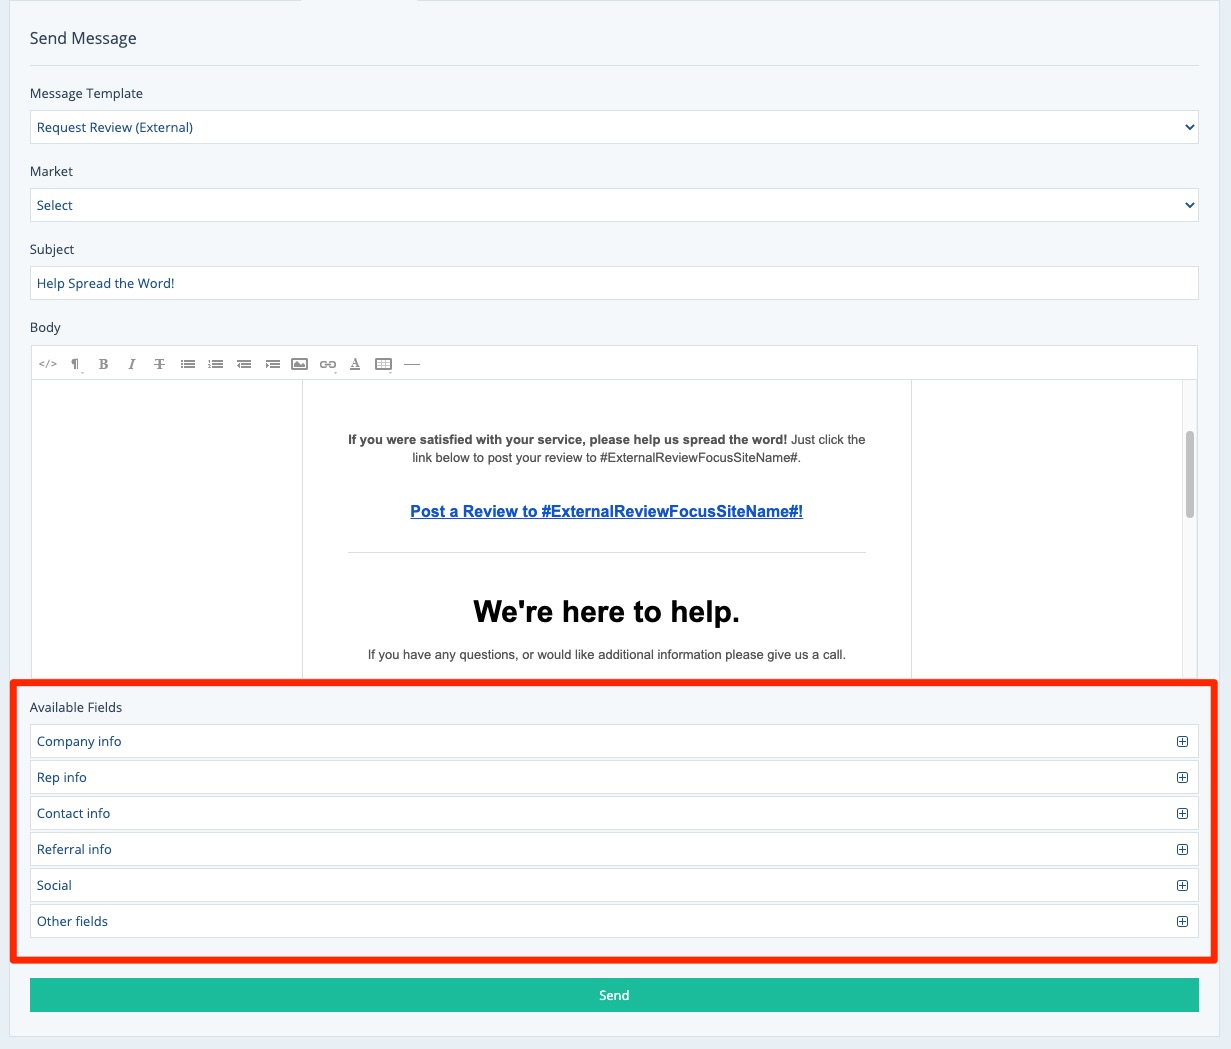Open the insert table menu
This screenshot has height=1049, width=1231.
(383, 364)
